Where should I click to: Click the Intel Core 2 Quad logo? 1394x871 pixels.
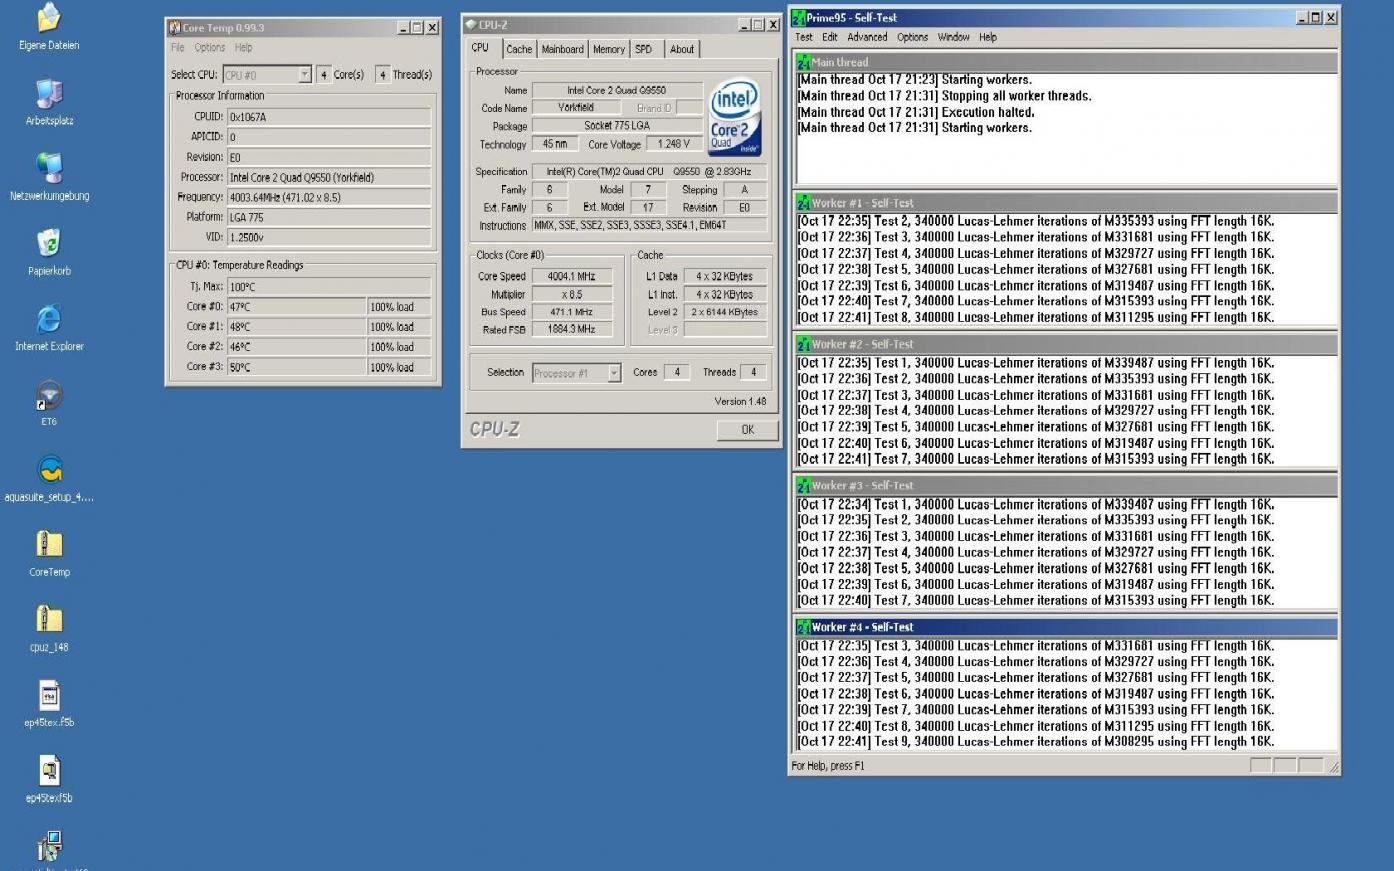[x=735, y=118]
